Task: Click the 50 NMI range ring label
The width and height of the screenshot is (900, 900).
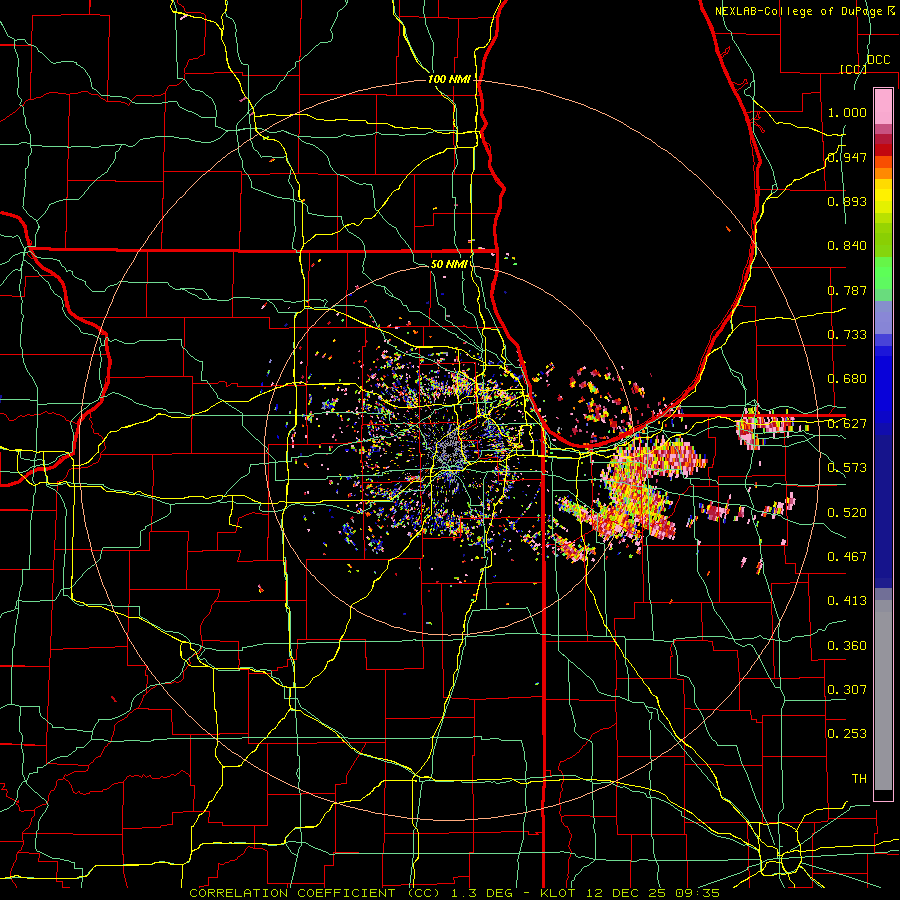Action: 449,264
